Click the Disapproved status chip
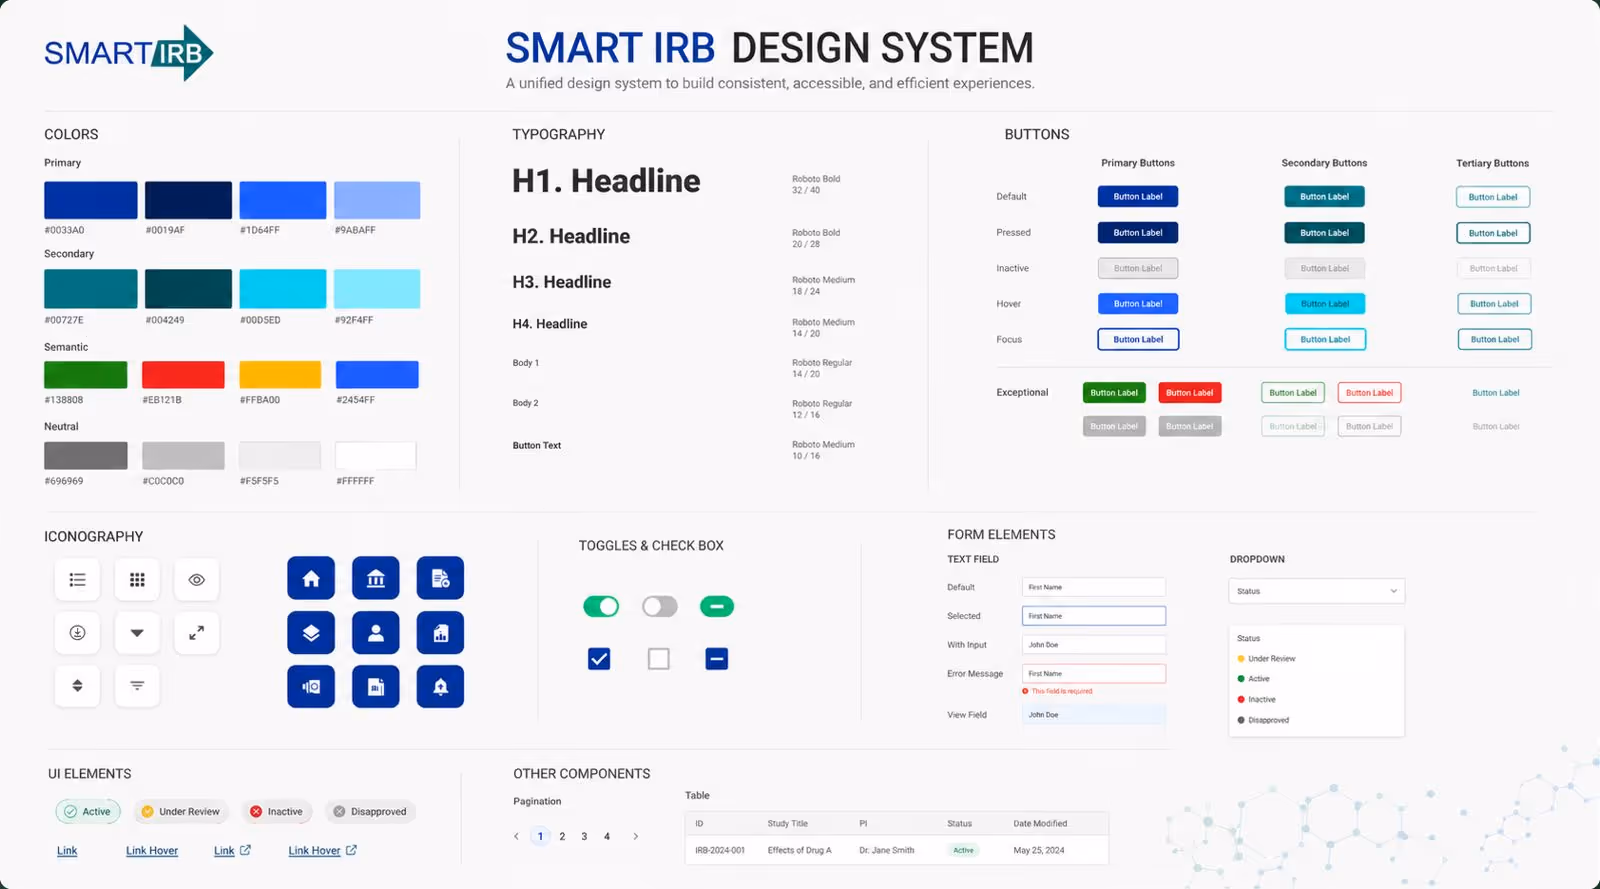1600x889 pixels. pyautogui.click(x=370, y=812)
